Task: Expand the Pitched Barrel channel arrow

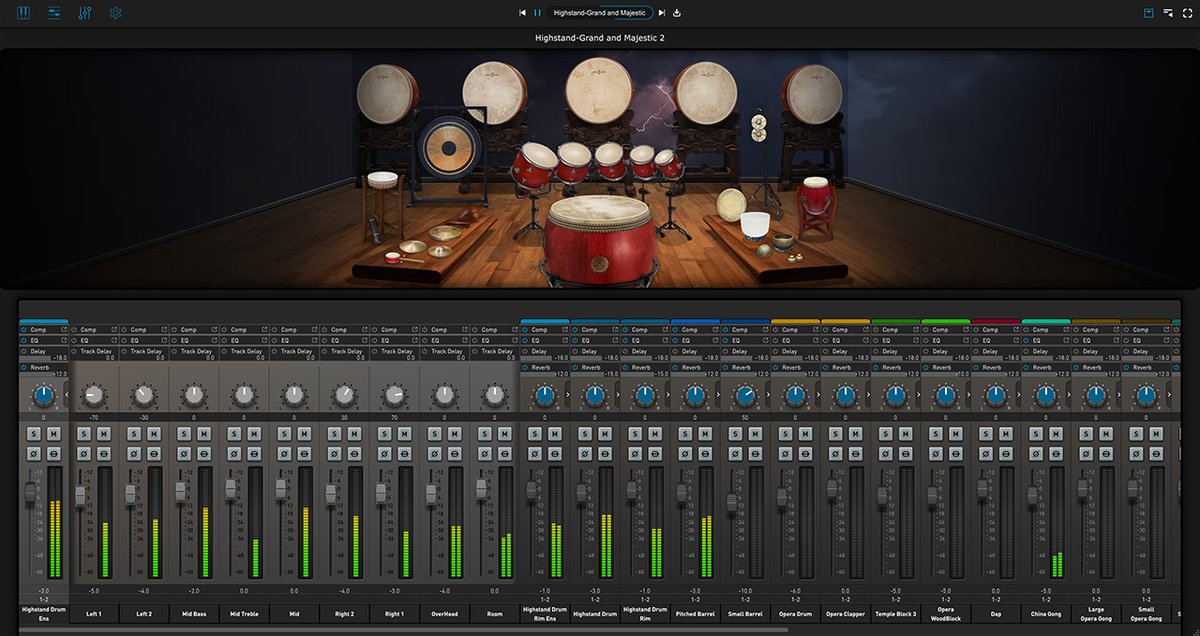Action: pyautogui.click(x=717, y=396)
